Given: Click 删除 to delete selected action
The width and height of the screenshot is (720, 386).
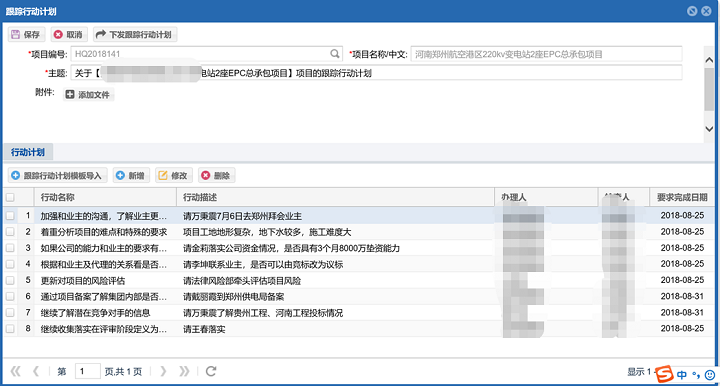Looking at the screenshot, I should pyautogui.click(x=216, y=175).
